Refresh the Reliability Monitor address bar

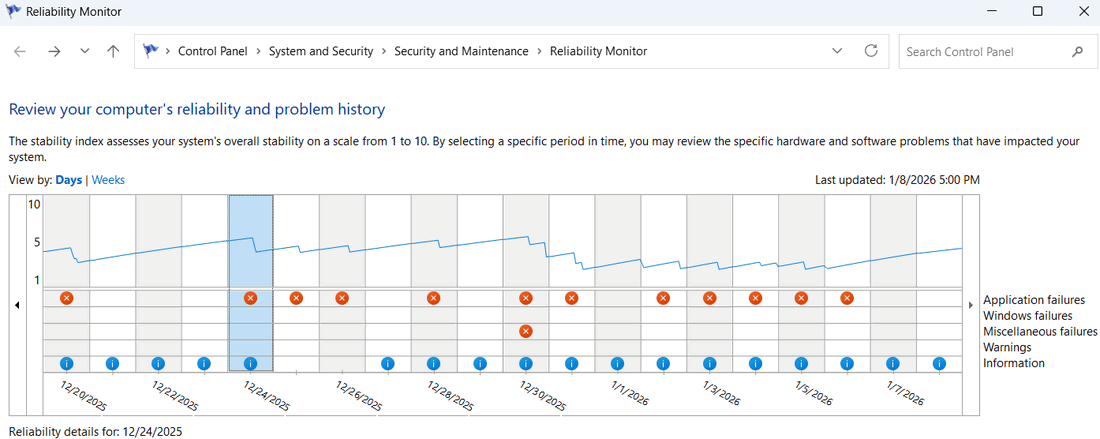[x=871, y=51]
